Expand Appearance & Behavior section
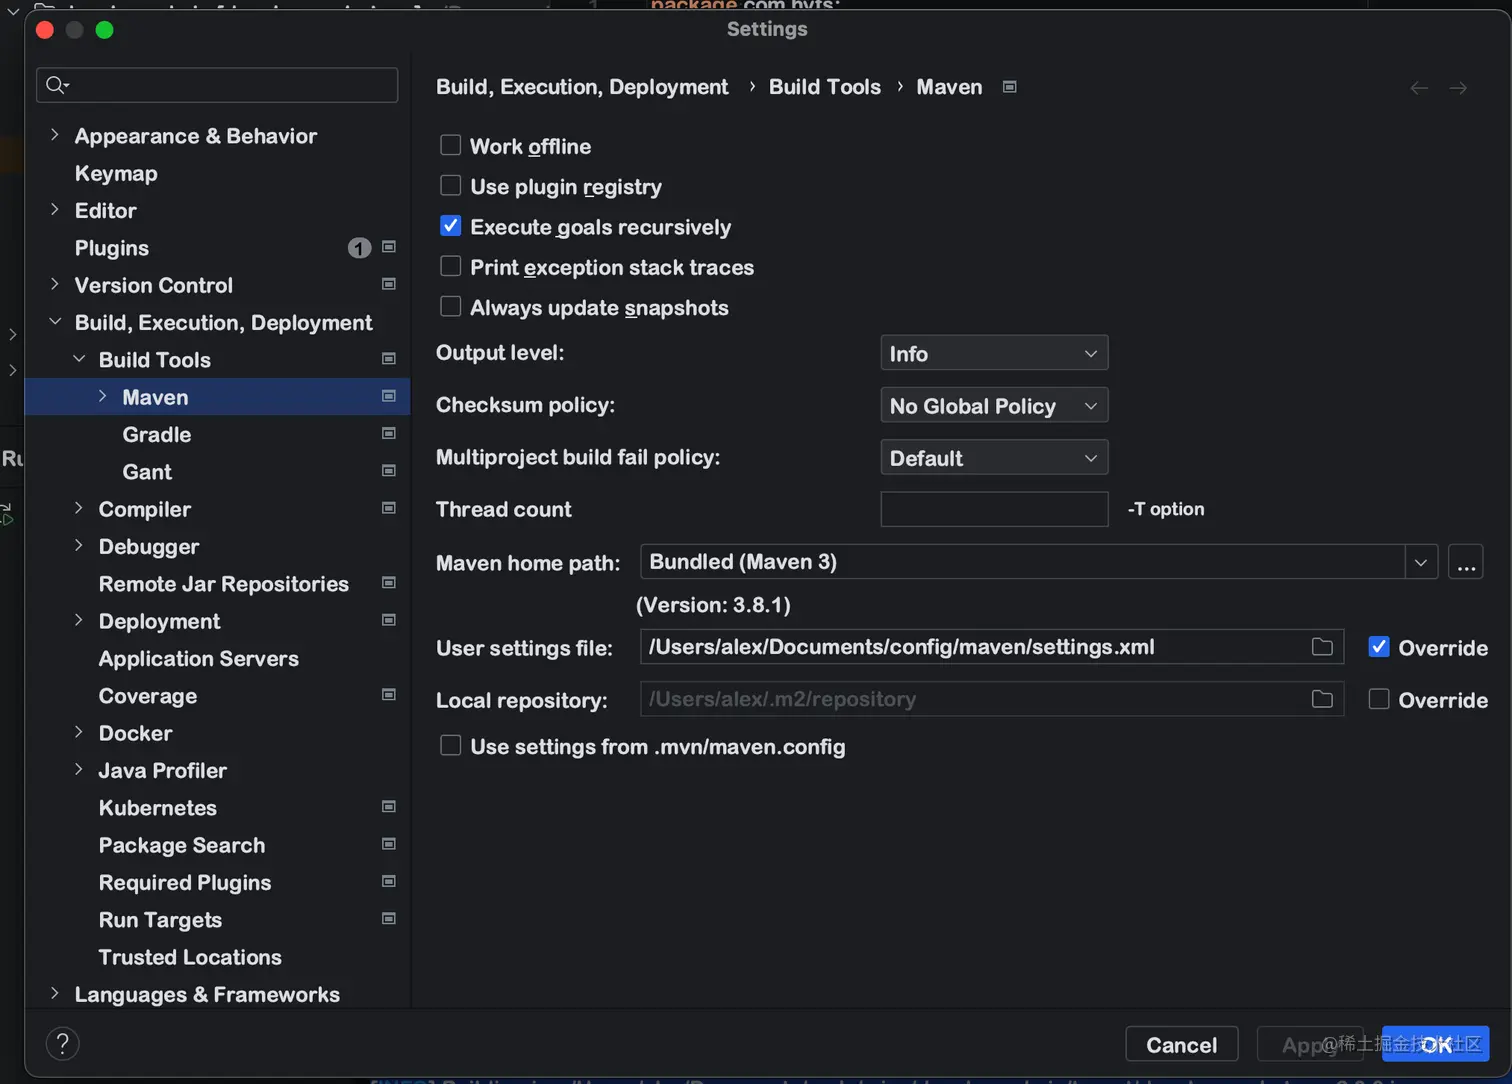Viewport: 1512px width, 1084px height. (55, 134)
